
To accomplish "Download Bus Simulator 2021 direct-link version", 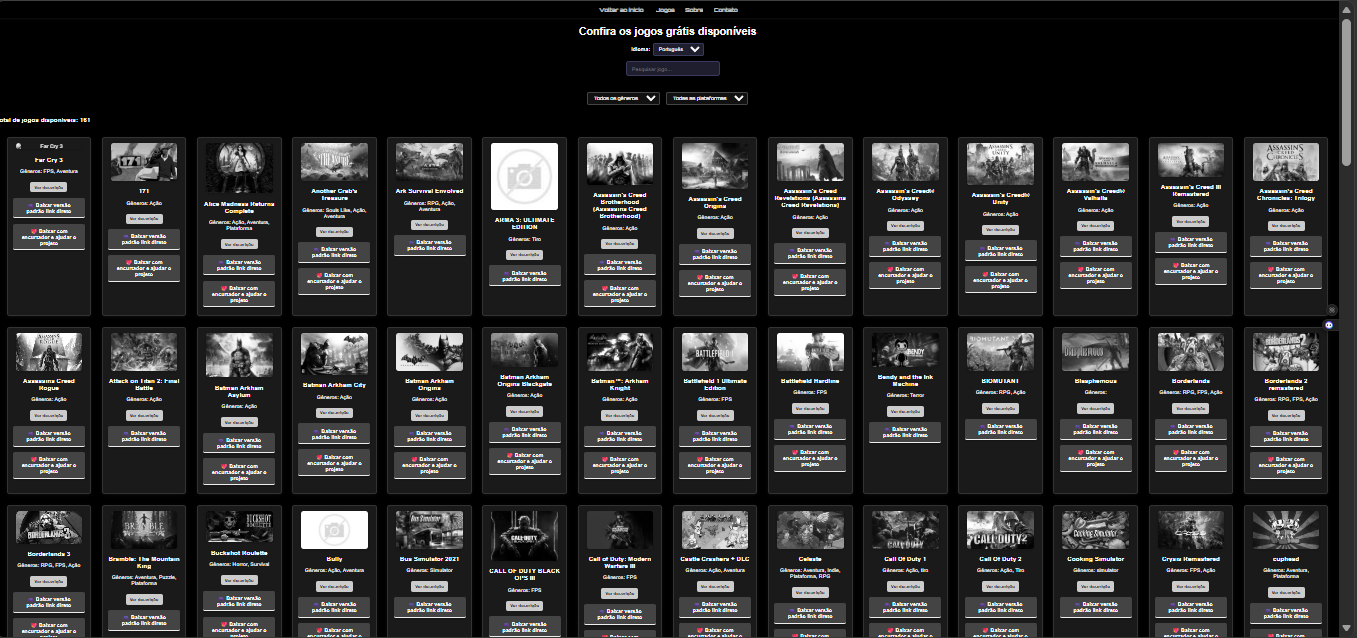I will tap(430, 609).
